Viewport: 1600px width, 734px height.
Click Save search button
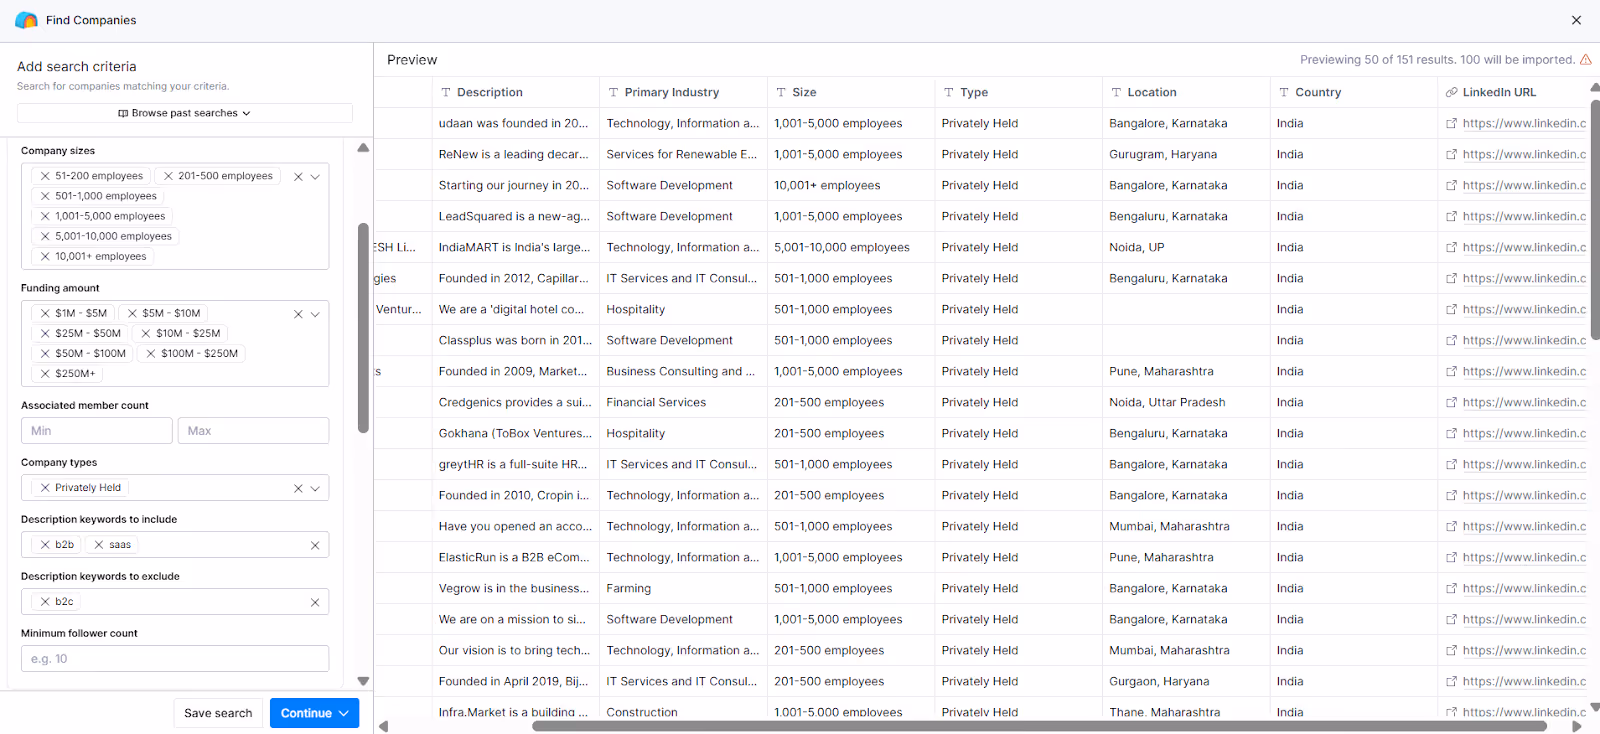click(x=218, y=713)
